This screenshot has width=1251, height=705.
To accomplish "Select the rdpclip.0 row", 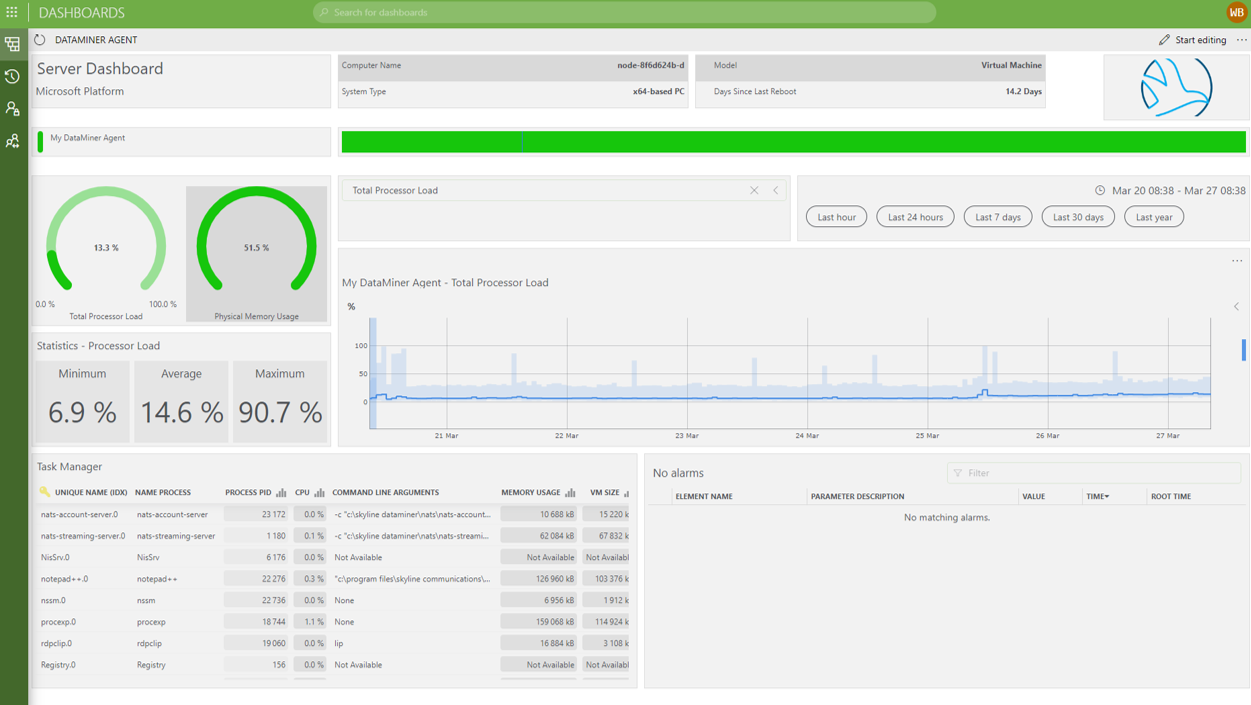I will (334, 643).
